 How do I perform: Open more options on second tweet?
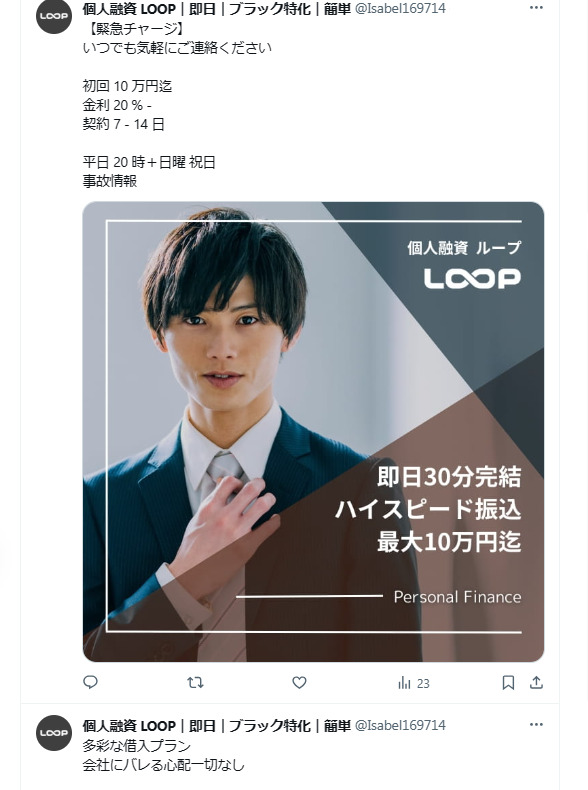[x=537, y=725]
